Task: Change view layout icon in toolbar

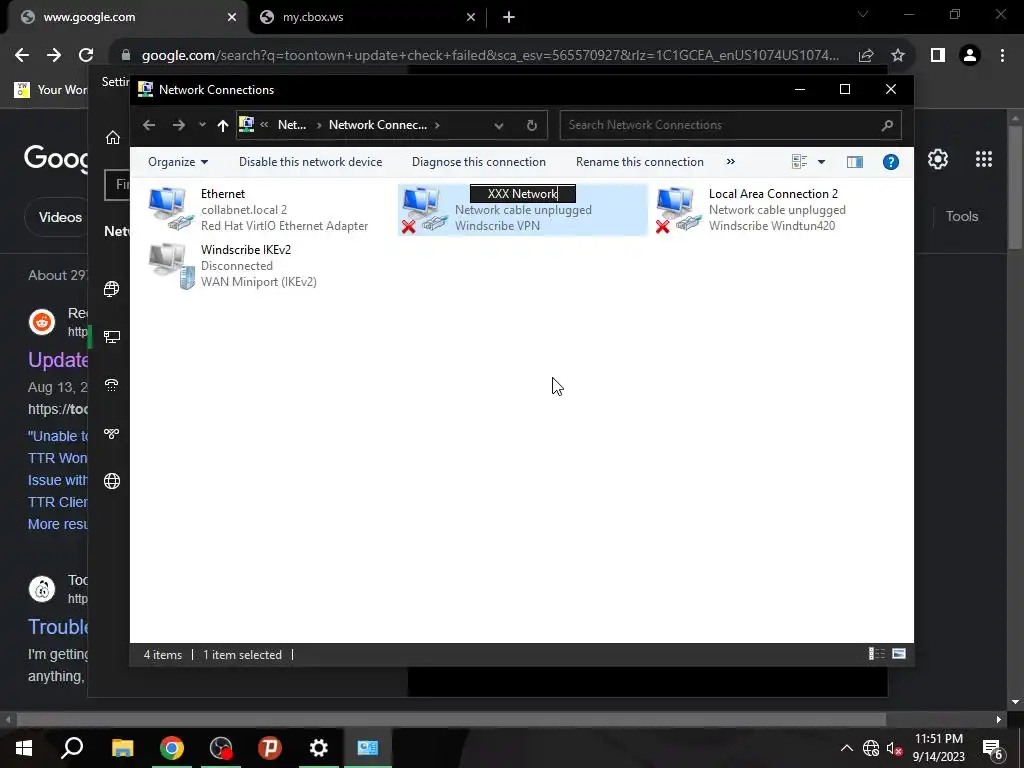Action: [x=799, y=161]
